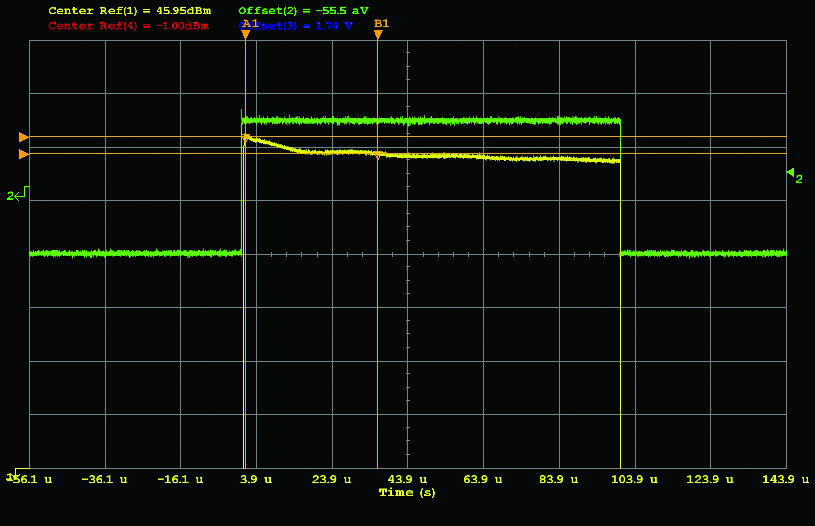
Task: Click the A1 vertical cursor marker
Action: (246, 34)
